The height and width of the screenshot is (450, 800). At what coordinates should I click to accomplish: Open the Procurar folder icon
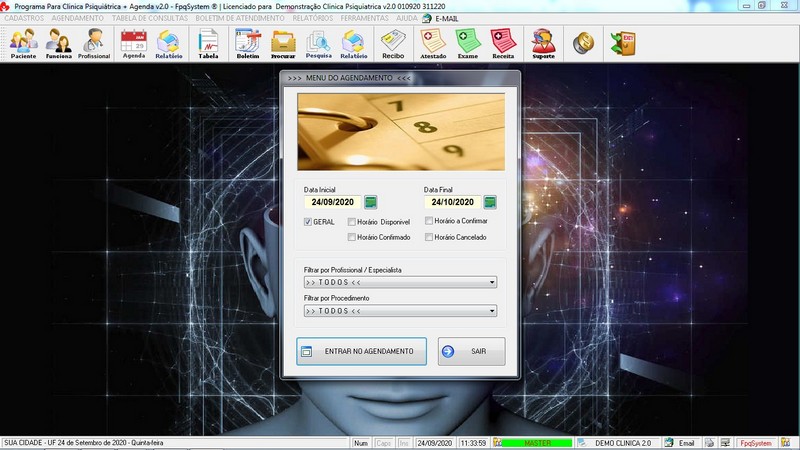click(x=283, y=43)
